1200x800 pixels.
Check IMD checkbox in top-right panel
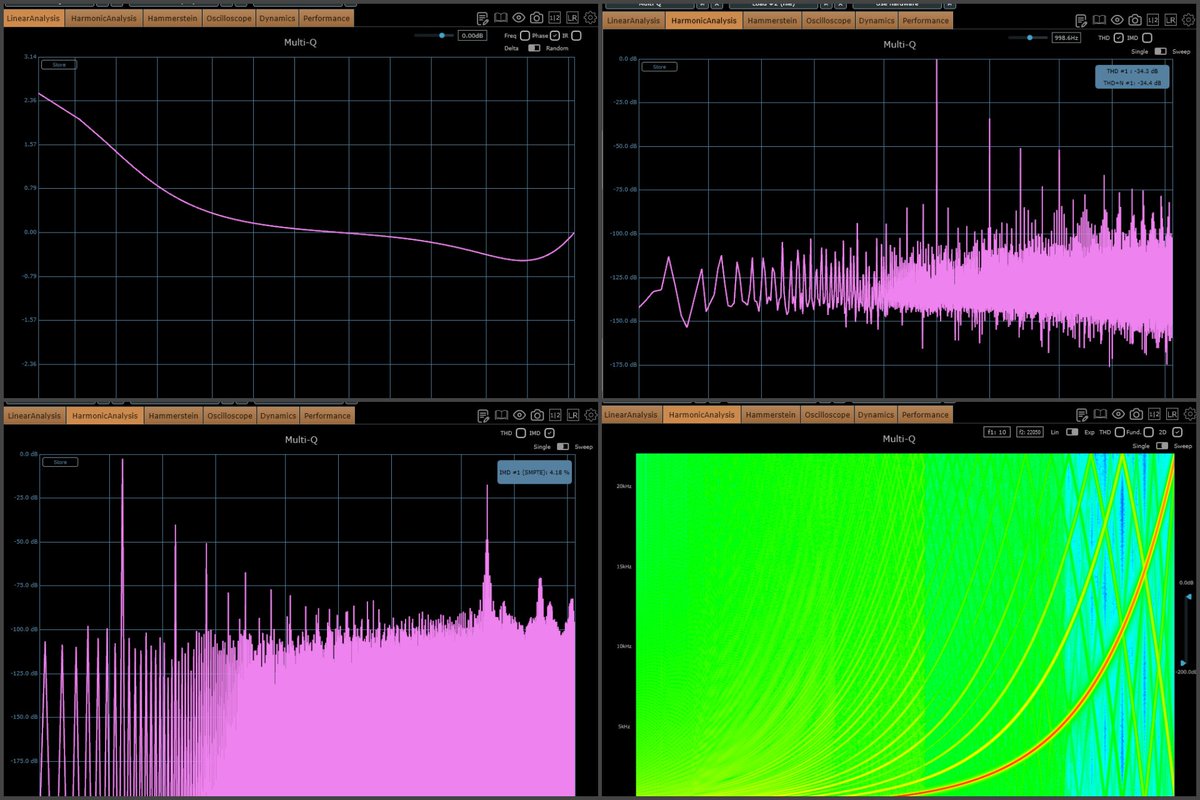[x=1147, y=37]
